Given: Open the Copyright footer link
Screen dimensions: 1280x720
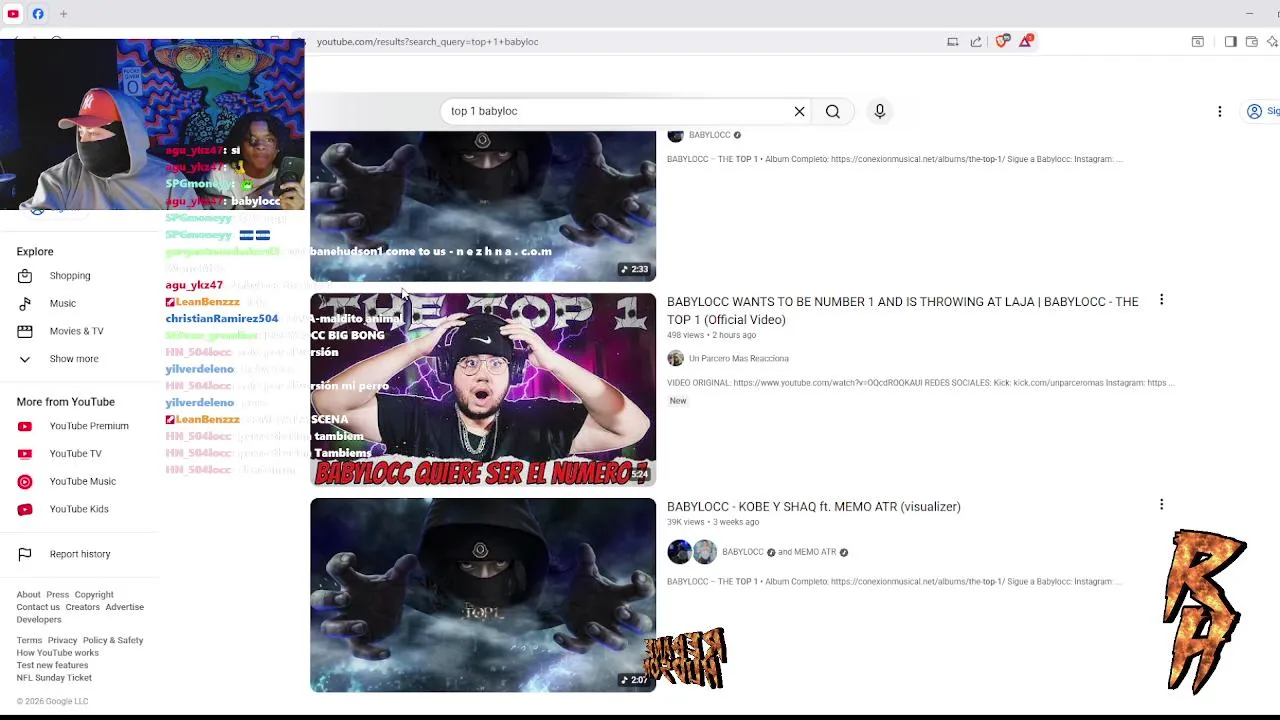Looking at the screenshot, I should point(94,595).
